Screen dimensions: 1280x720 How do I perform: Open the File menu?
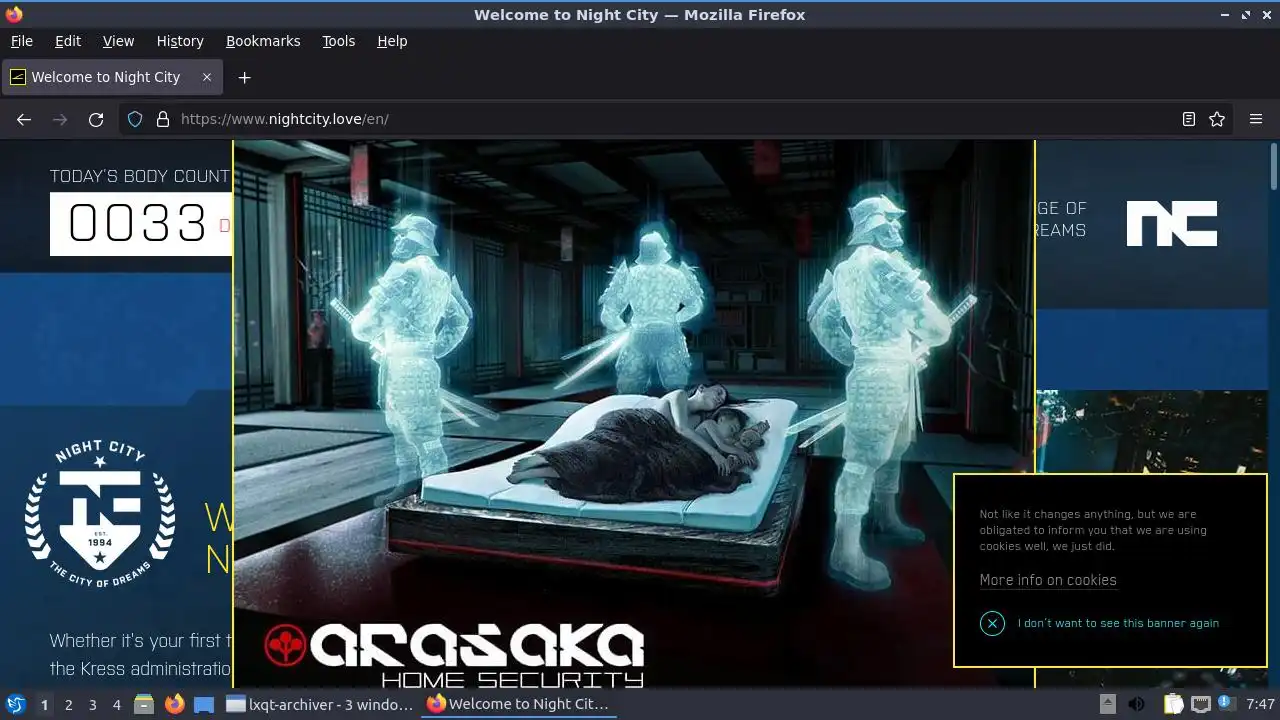pos(22,41)
